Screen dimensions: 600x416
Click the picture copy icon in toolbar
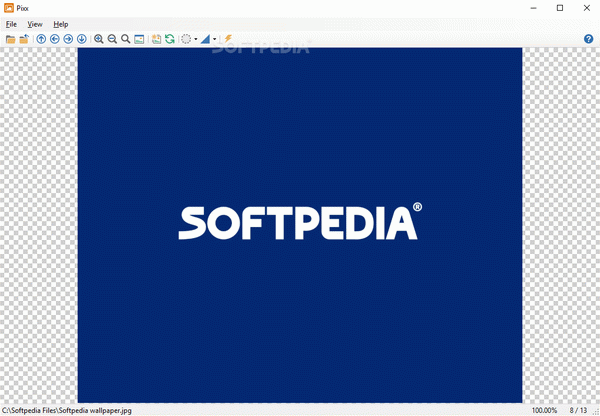click(x=156, y=39)
